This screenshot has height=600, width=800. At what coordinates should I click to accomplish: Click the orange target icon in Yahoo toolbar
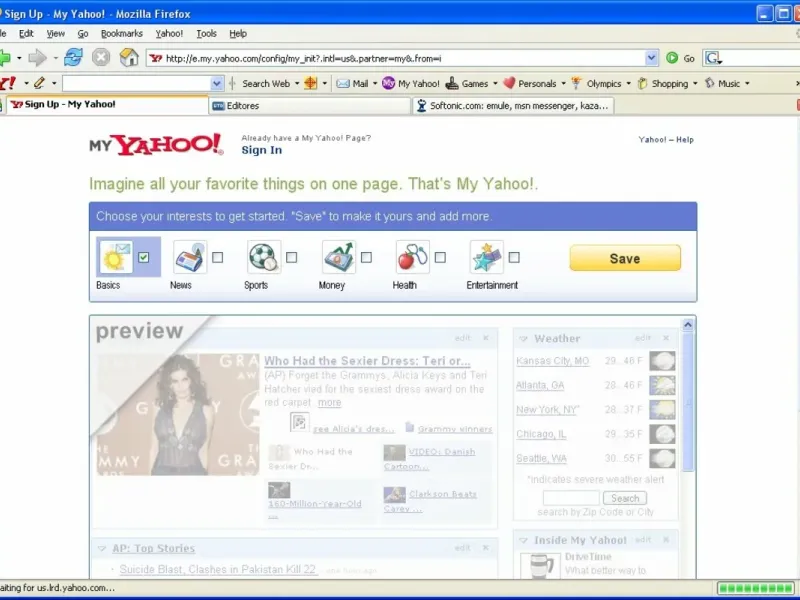tap(310, 83)
